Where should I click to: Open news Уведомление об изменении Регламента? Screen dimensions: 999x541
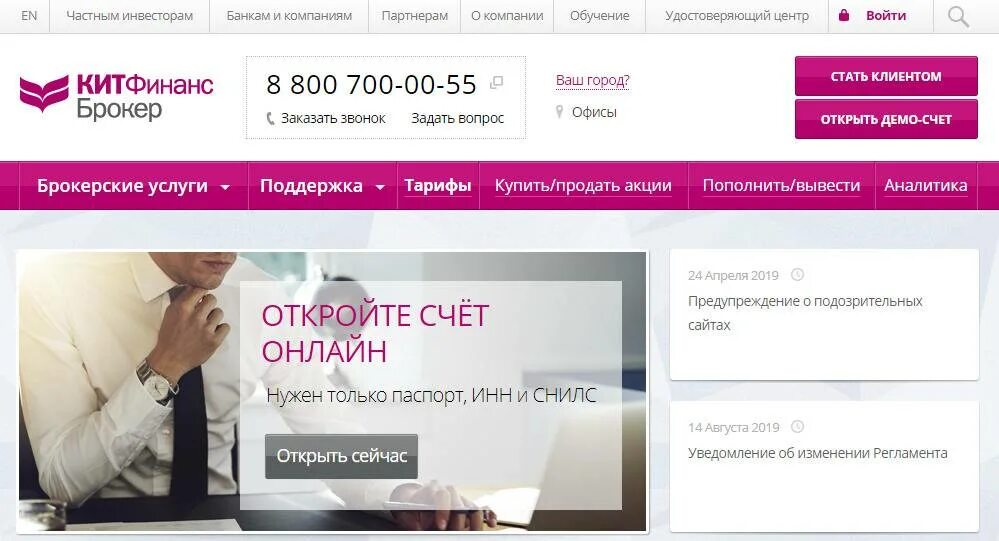[x=817, y=453]
